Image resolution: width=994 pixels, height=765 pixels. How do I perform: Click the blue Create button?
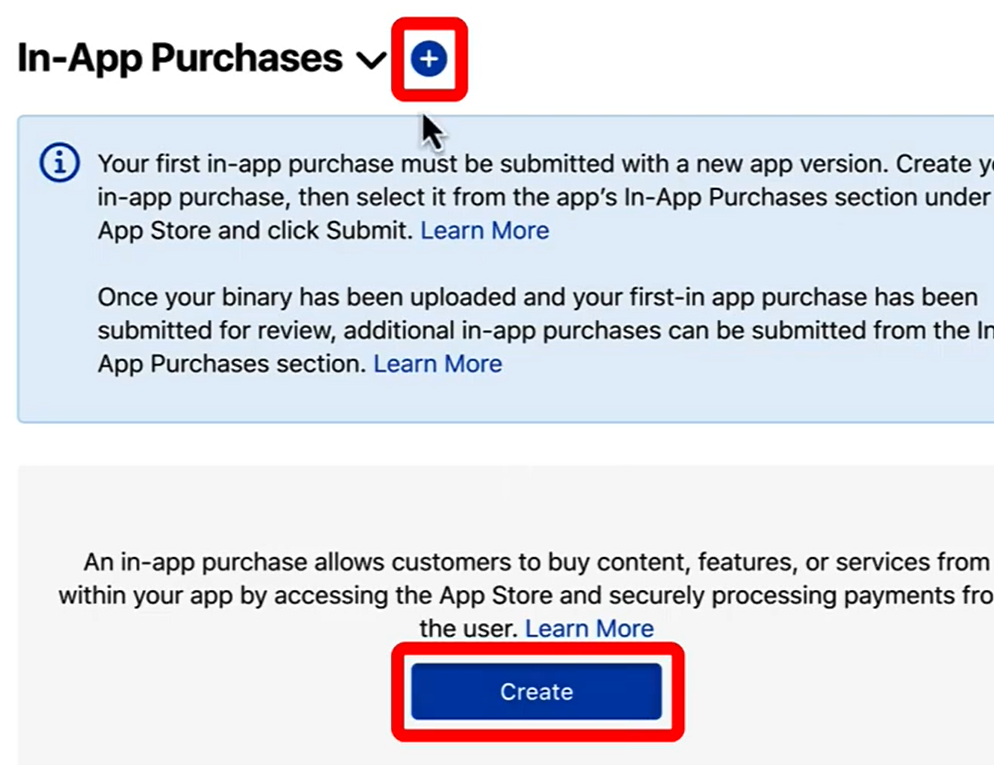pyautogui.click(x=536, y=691)
